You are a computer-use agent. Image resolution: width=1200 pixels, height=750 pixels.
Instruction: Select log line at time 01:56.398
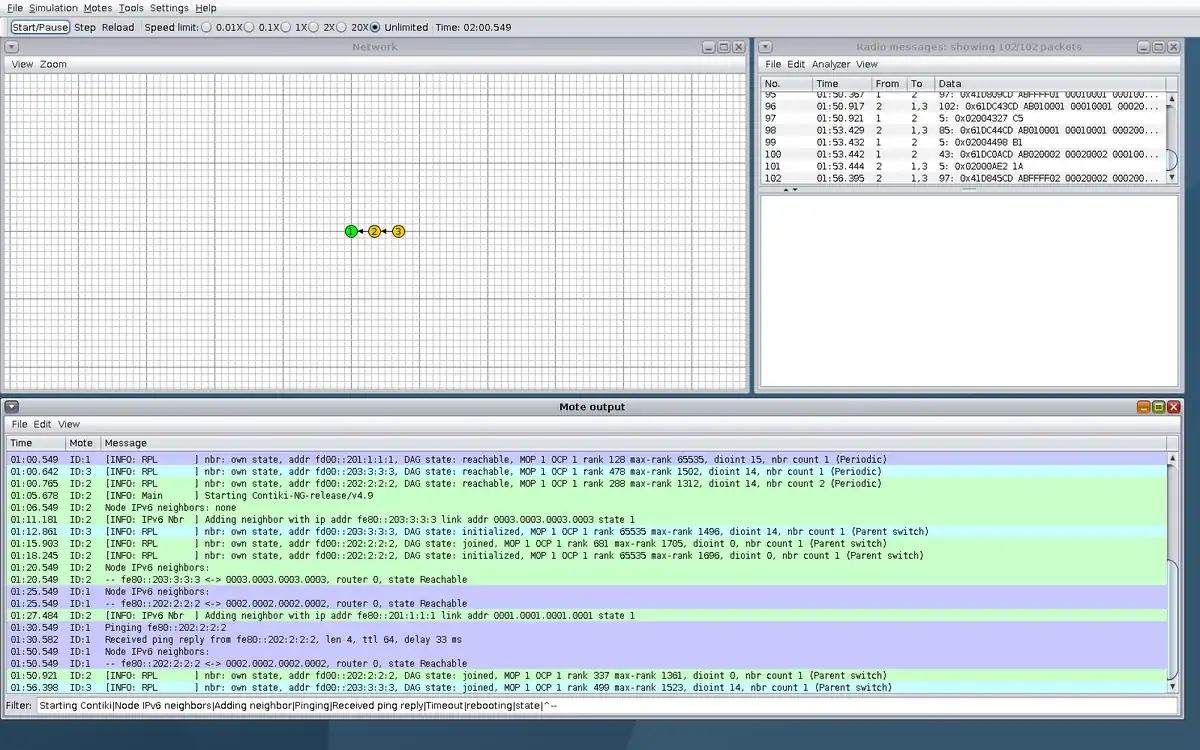tap(587, 688)
